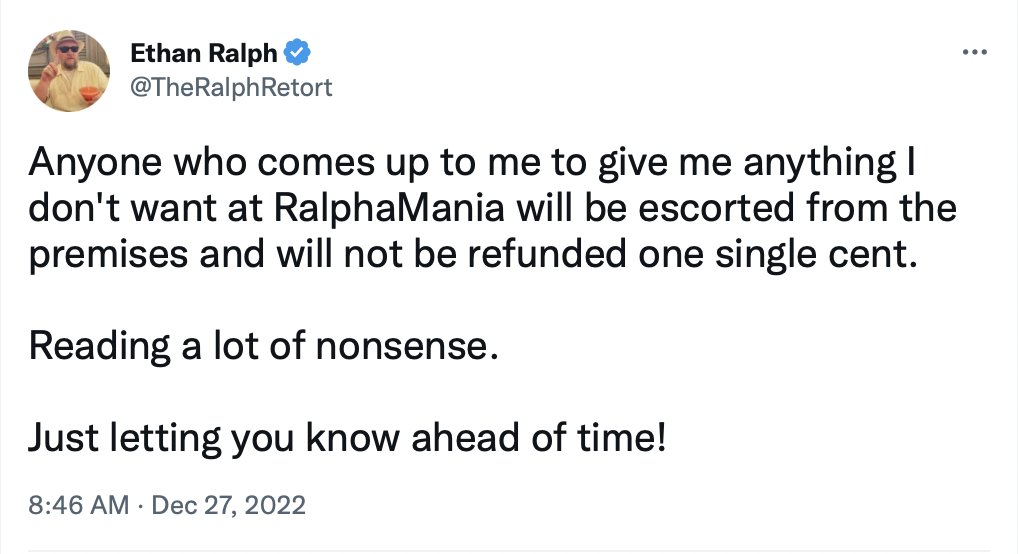
Task: Open Ethan Ralph's profile avatar photo
Action: point(69,71)
